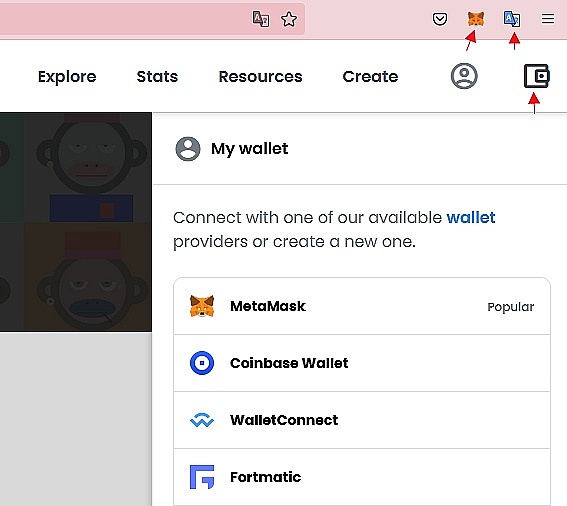567x506 pixels.
Task: Connect with Coinbase Wallet
Action: tap(362, 363)
